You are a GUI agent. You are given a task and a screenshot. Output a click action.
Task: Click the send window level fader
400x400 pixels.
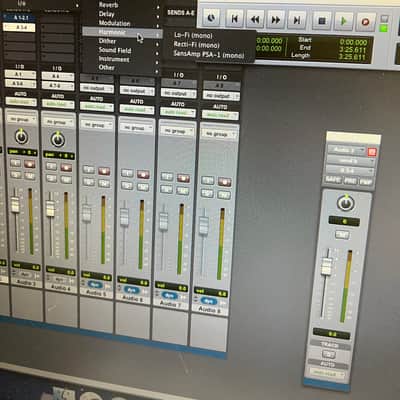[327, 266]
